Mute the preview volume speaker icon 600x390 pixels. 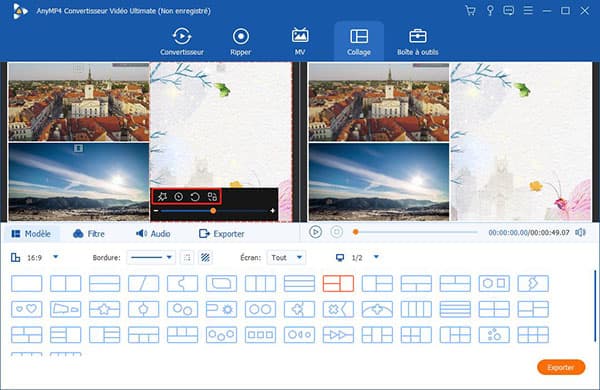[580, 232]
